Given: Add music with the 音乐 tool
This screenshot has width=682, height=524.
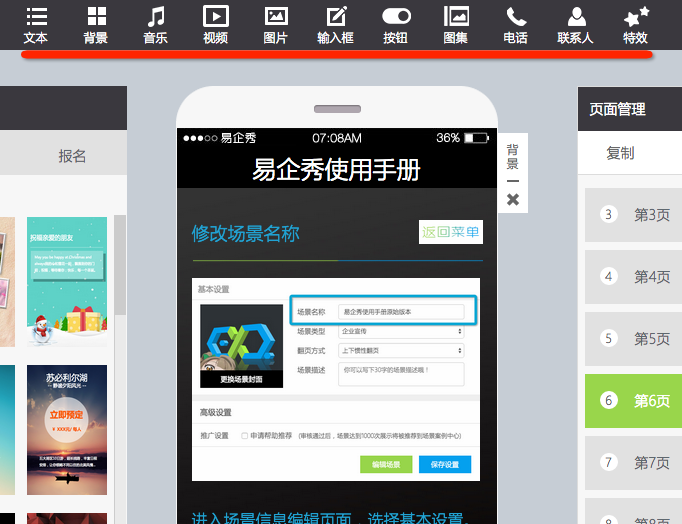Looking at the screenshot, I should click(x=156, y=25).
